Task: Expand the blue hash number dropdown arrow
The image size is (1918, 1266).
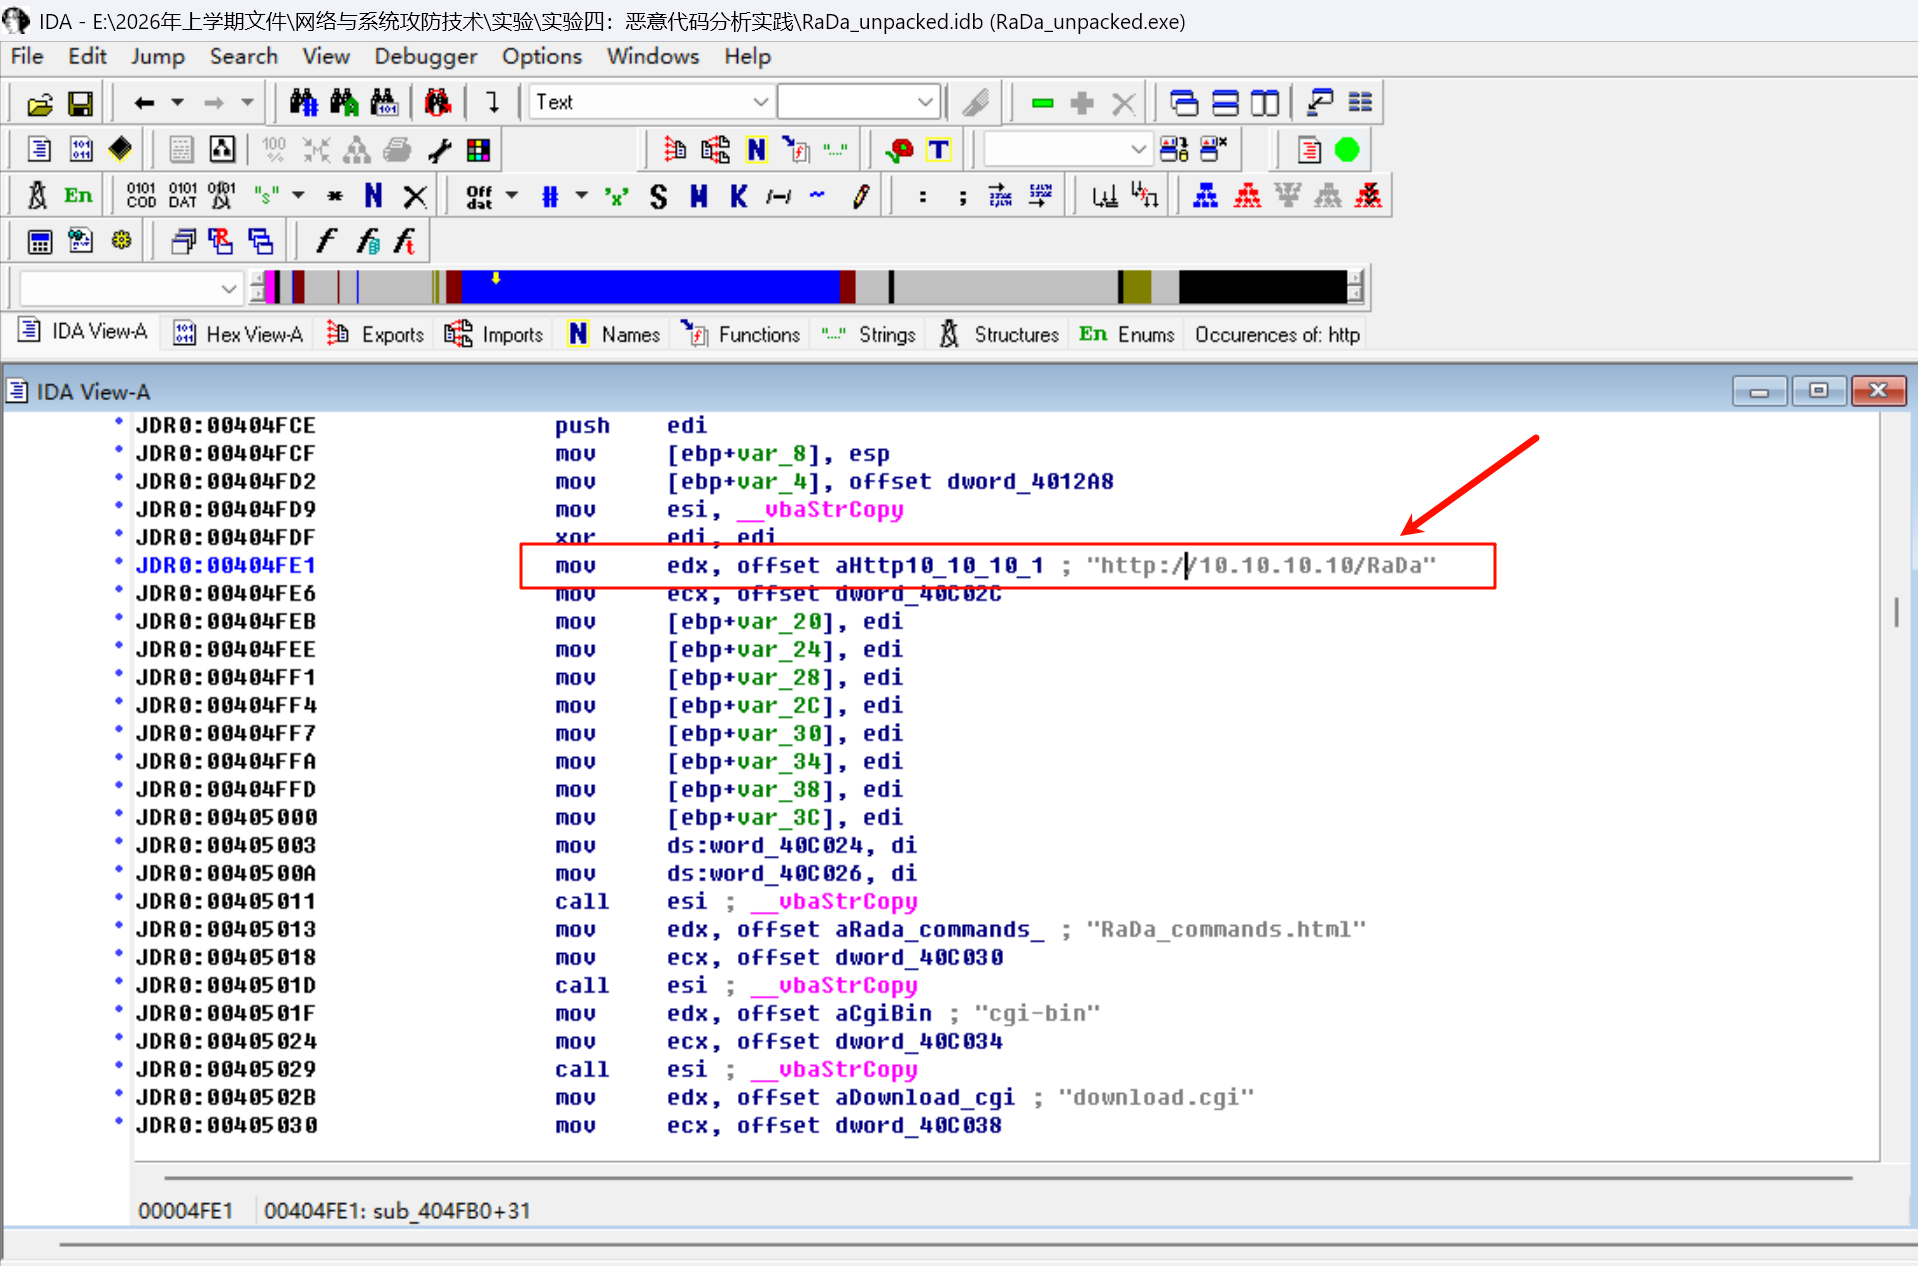Action: [x=581, y=195]
